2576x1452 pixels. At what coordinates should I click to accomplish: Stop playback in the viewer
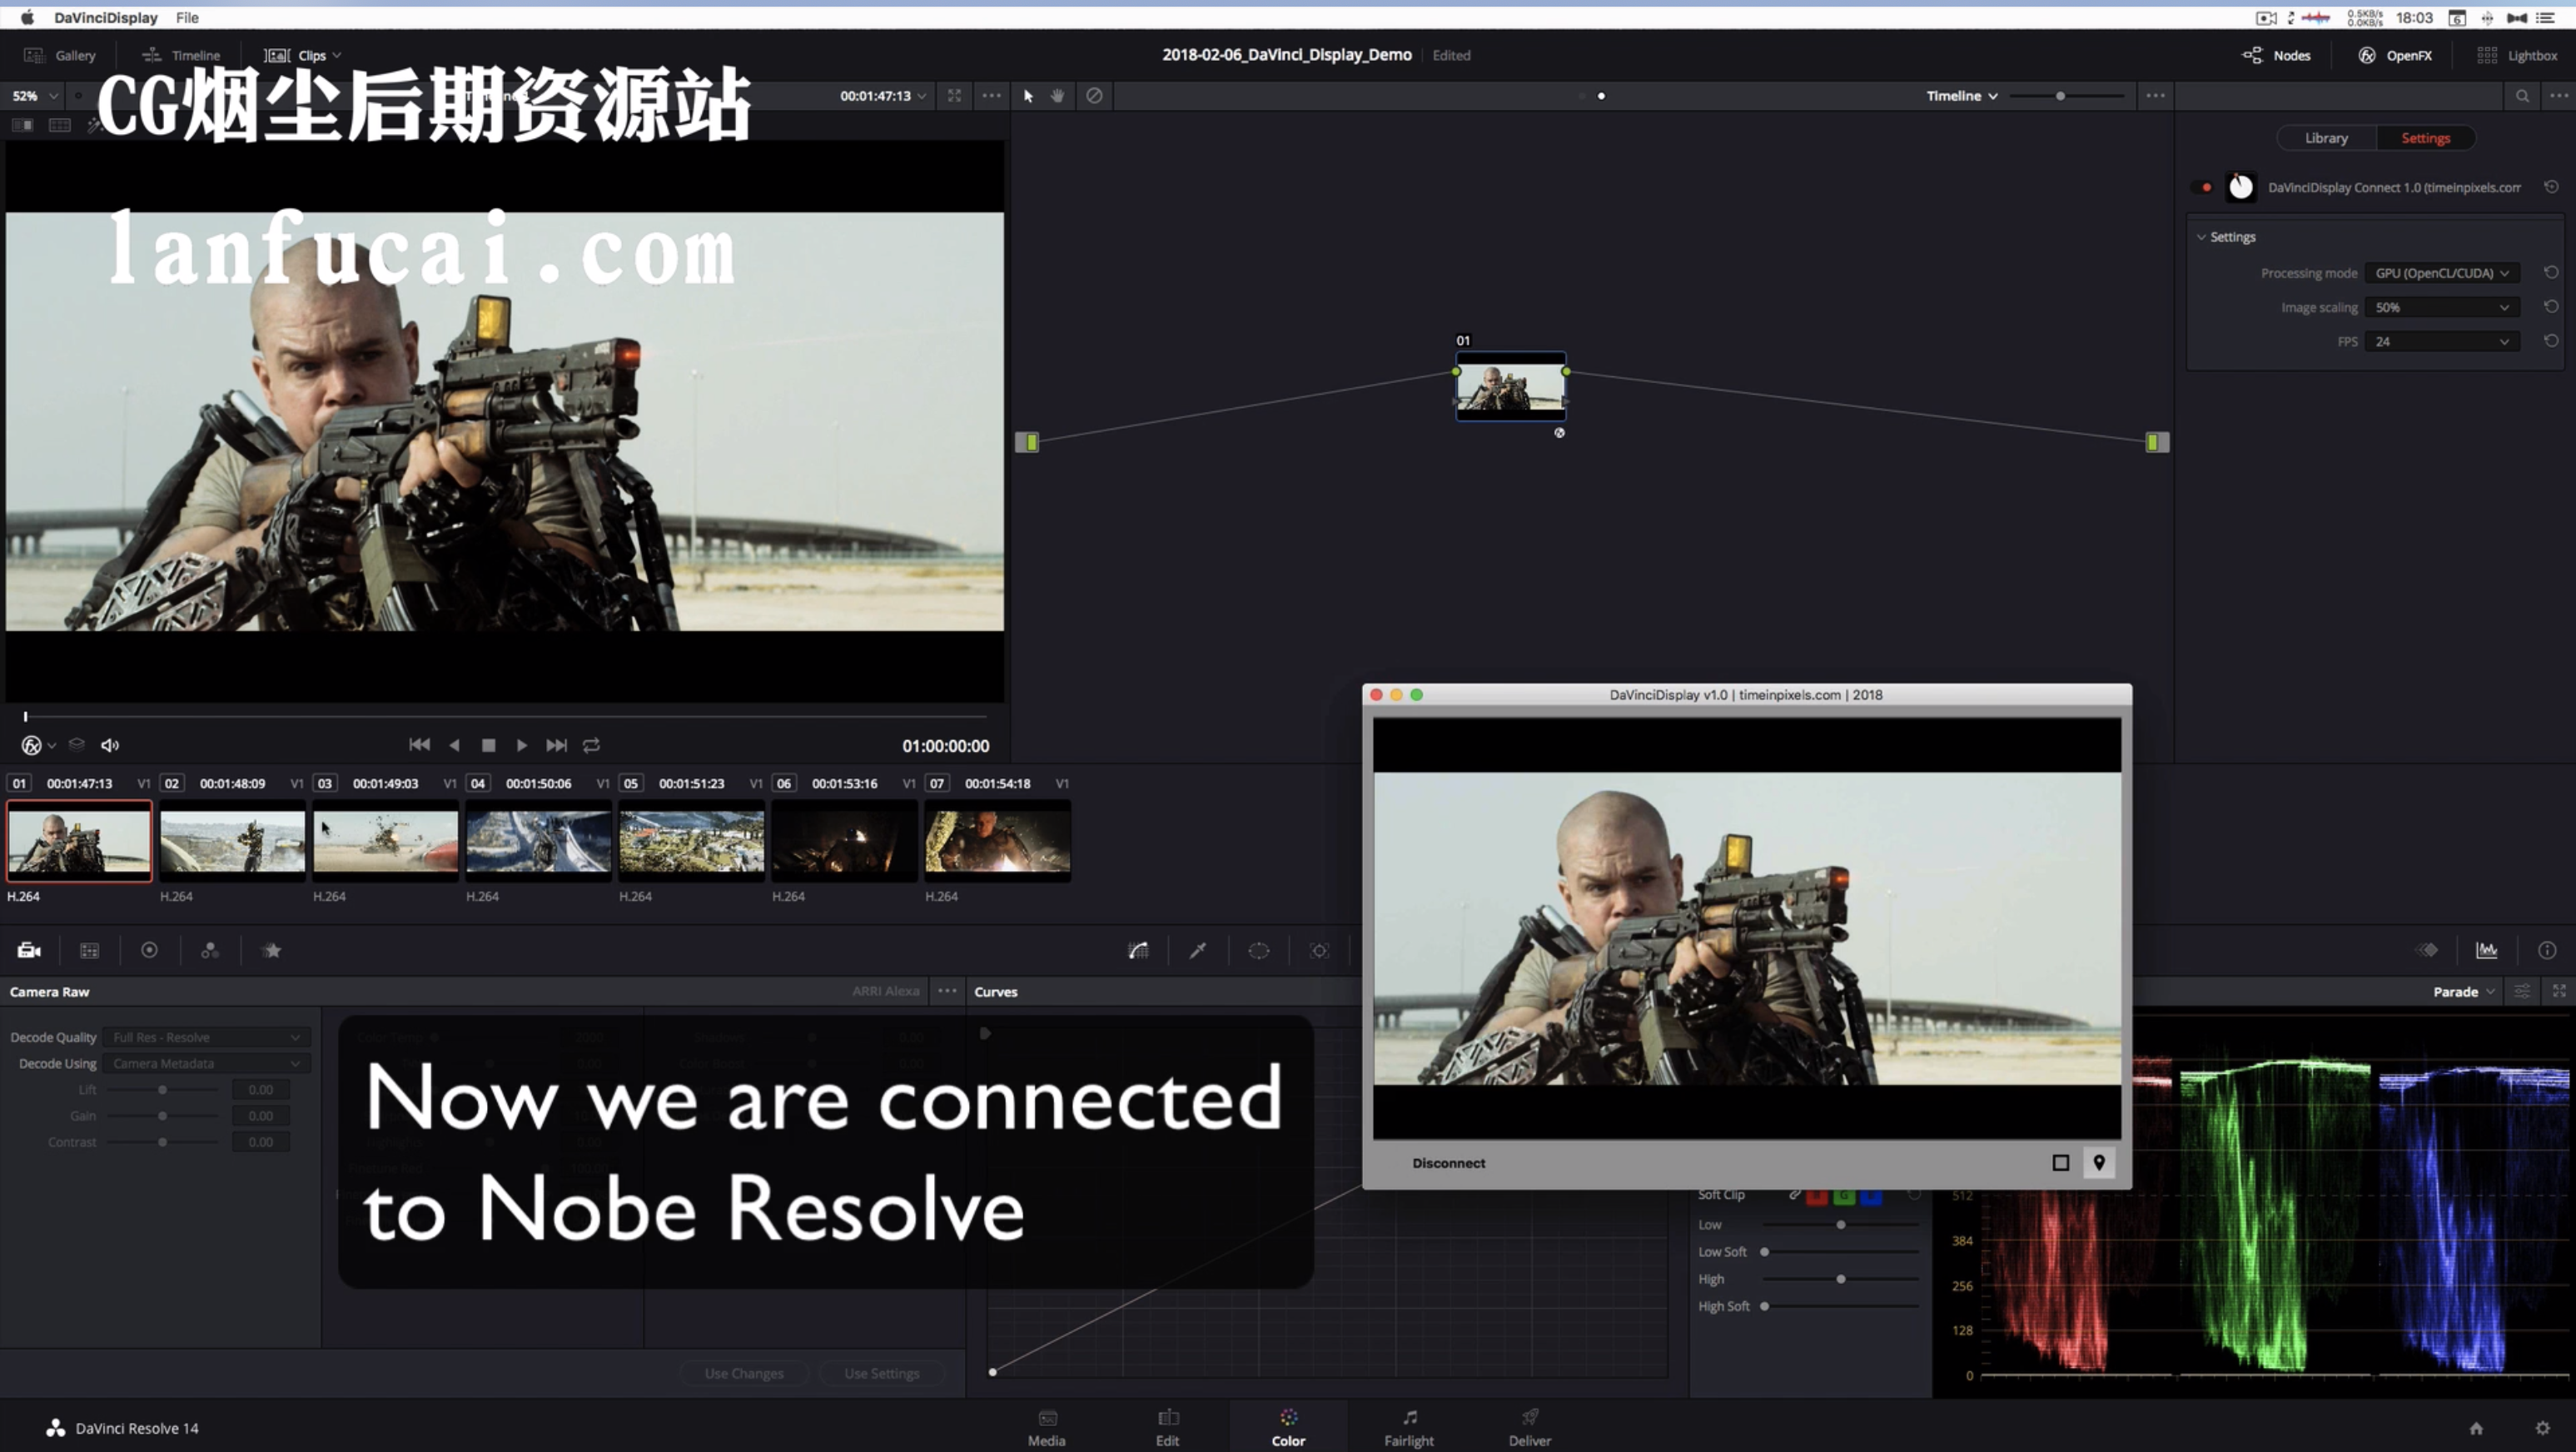(488, 745)
